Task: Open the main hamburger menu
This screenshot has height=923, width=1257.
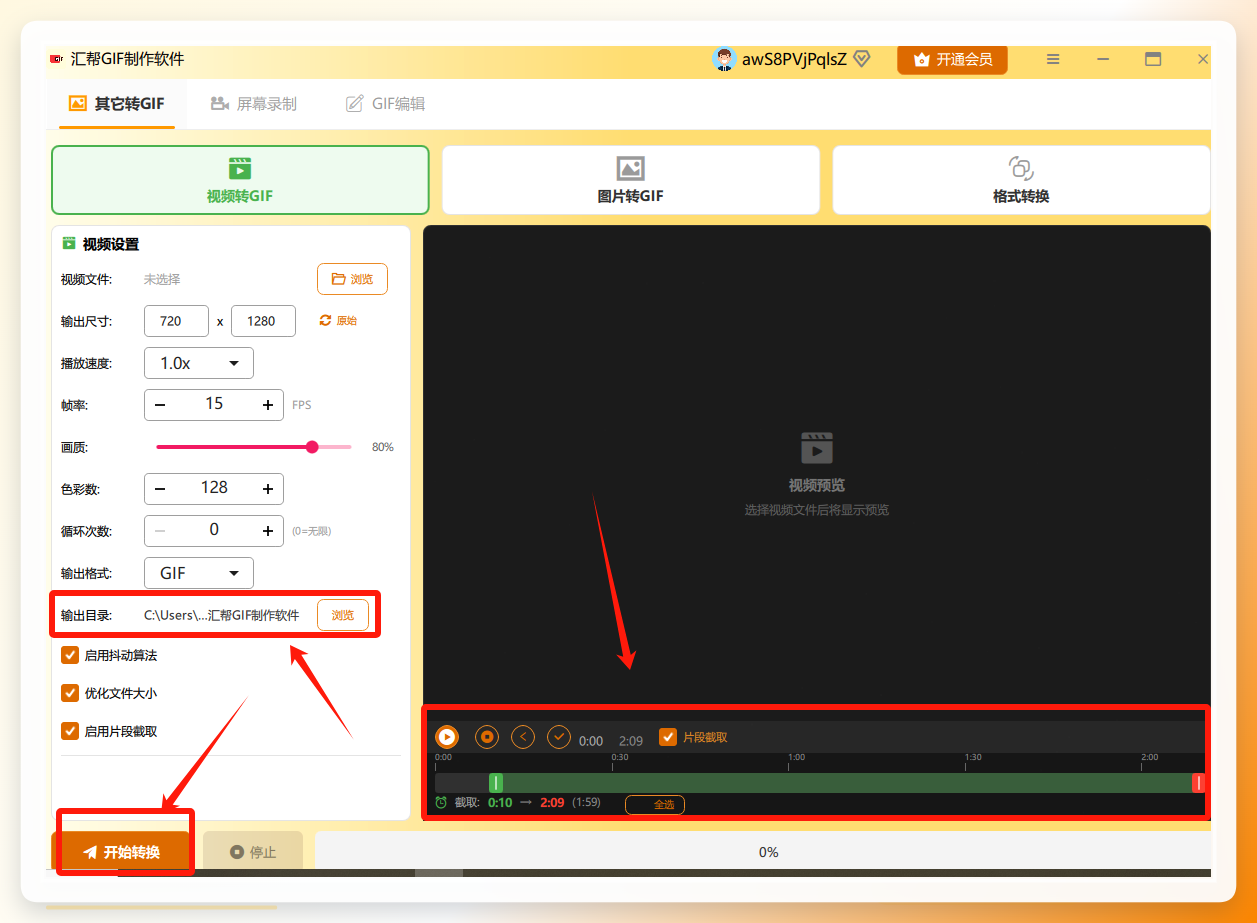Action: pyautogui.click(x=1053, y=59)
